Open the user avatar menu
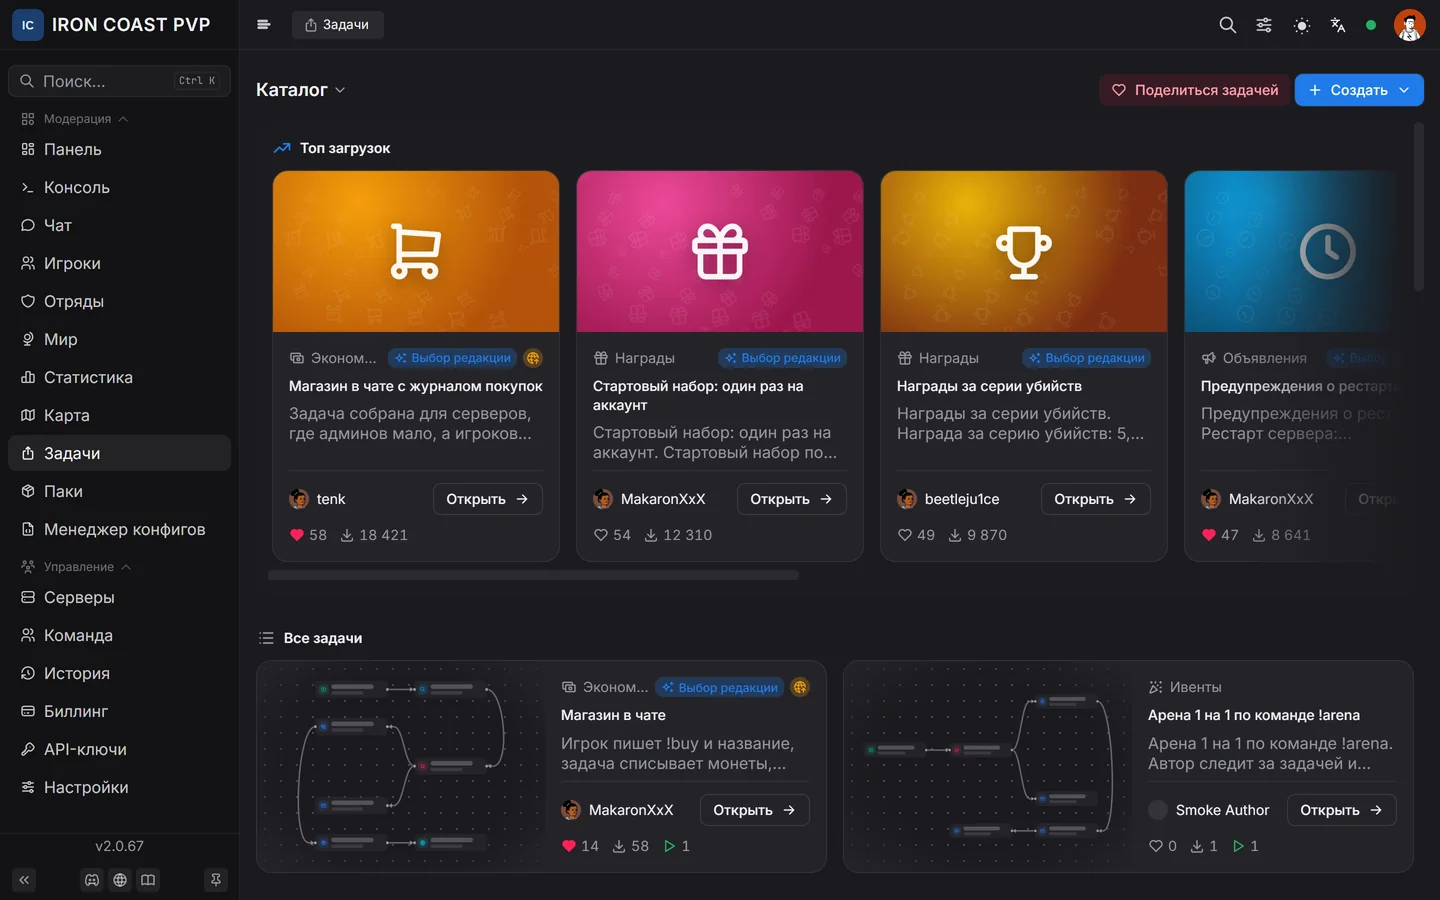 point(1409,25)
